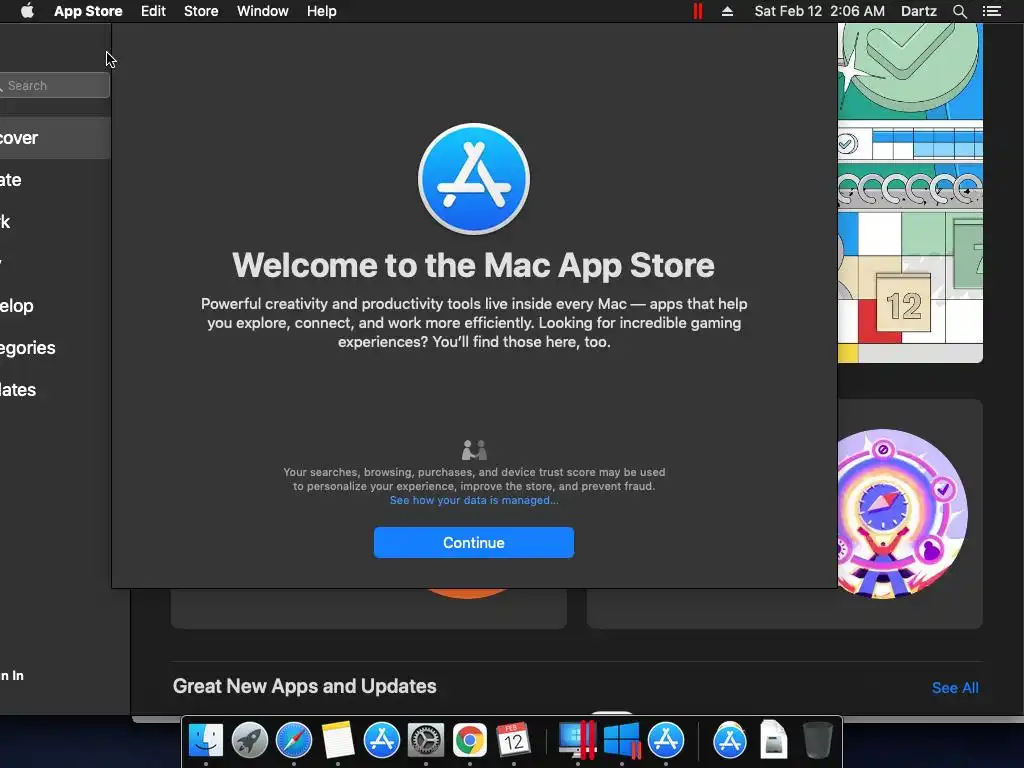Click See All beside Great New Apps and Updates
1024x768 pixels.
click(x=955, y=688)
